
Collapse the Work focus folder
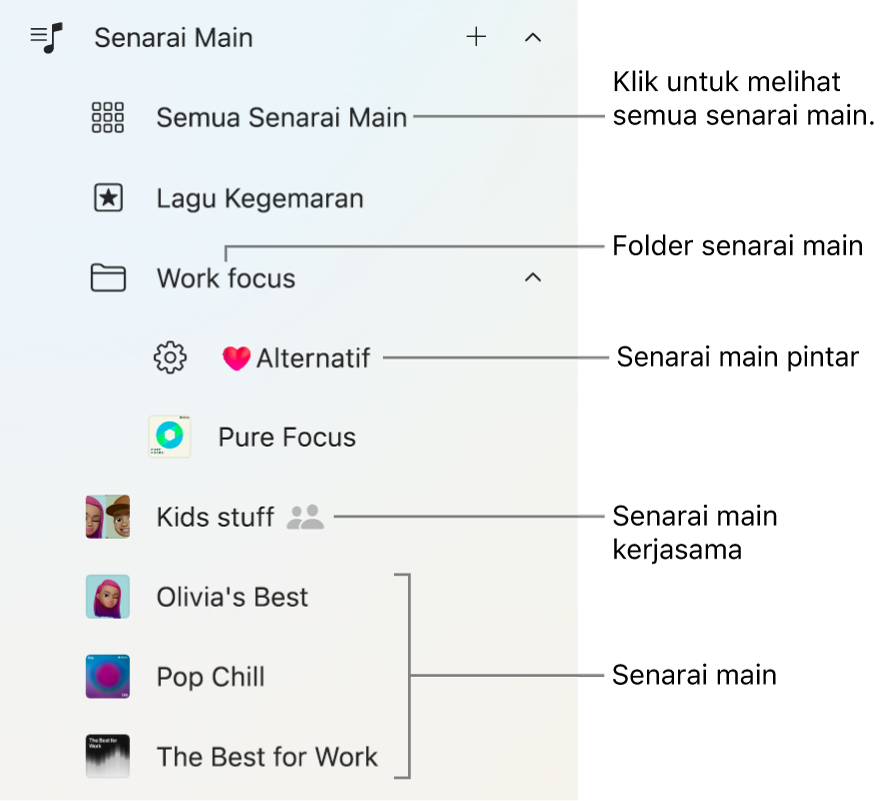533,277
